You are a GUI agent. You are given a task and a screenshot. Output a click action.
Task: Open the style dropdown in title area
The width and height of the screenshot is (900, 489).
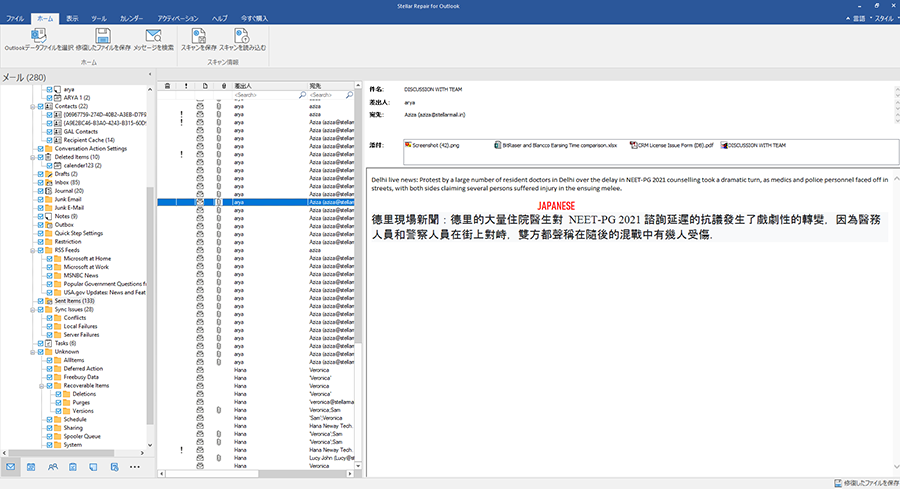coord(885,18)
